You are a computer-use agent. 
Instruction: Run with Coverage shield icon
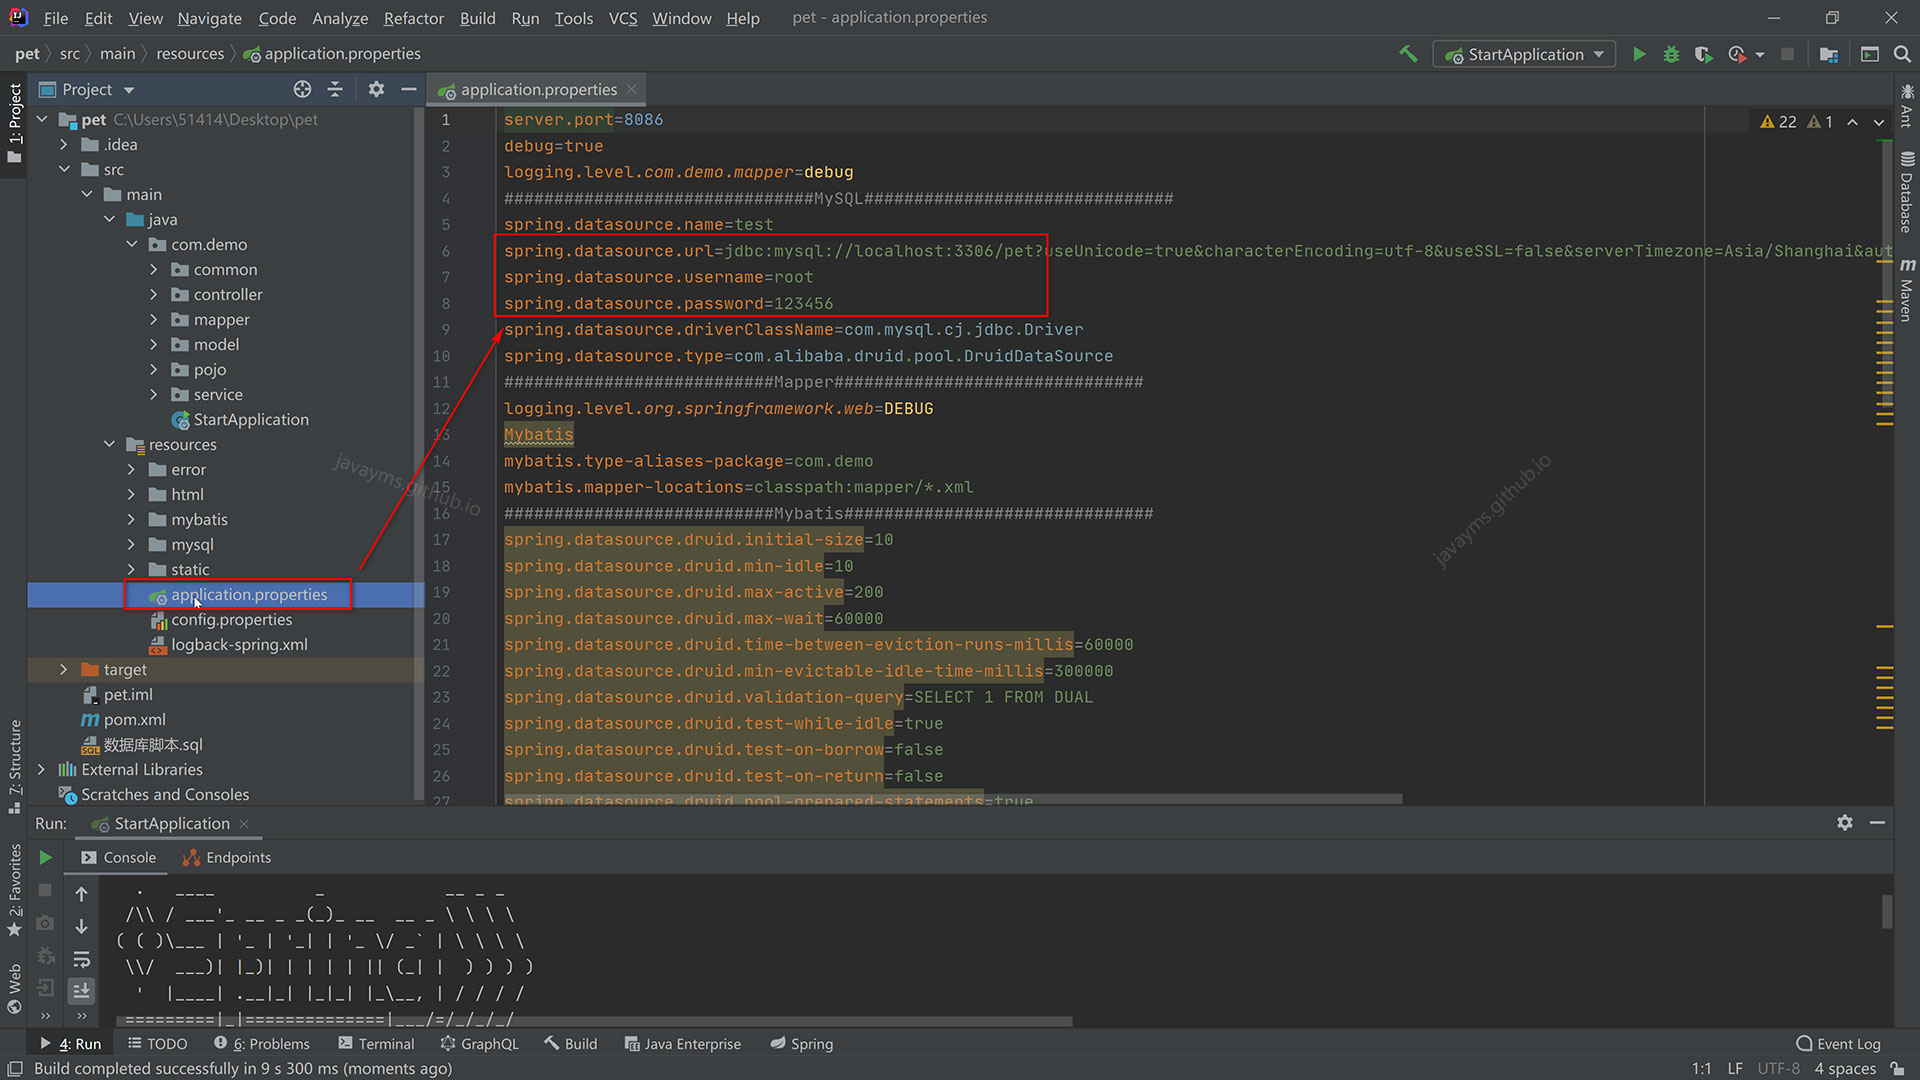click(1703, 54)
